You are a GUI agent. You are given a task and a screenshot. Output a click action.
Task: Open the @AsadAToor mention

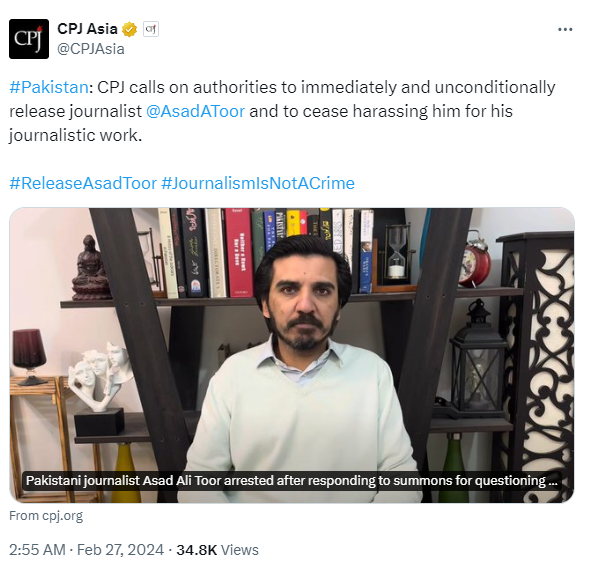tap(195, 111)
